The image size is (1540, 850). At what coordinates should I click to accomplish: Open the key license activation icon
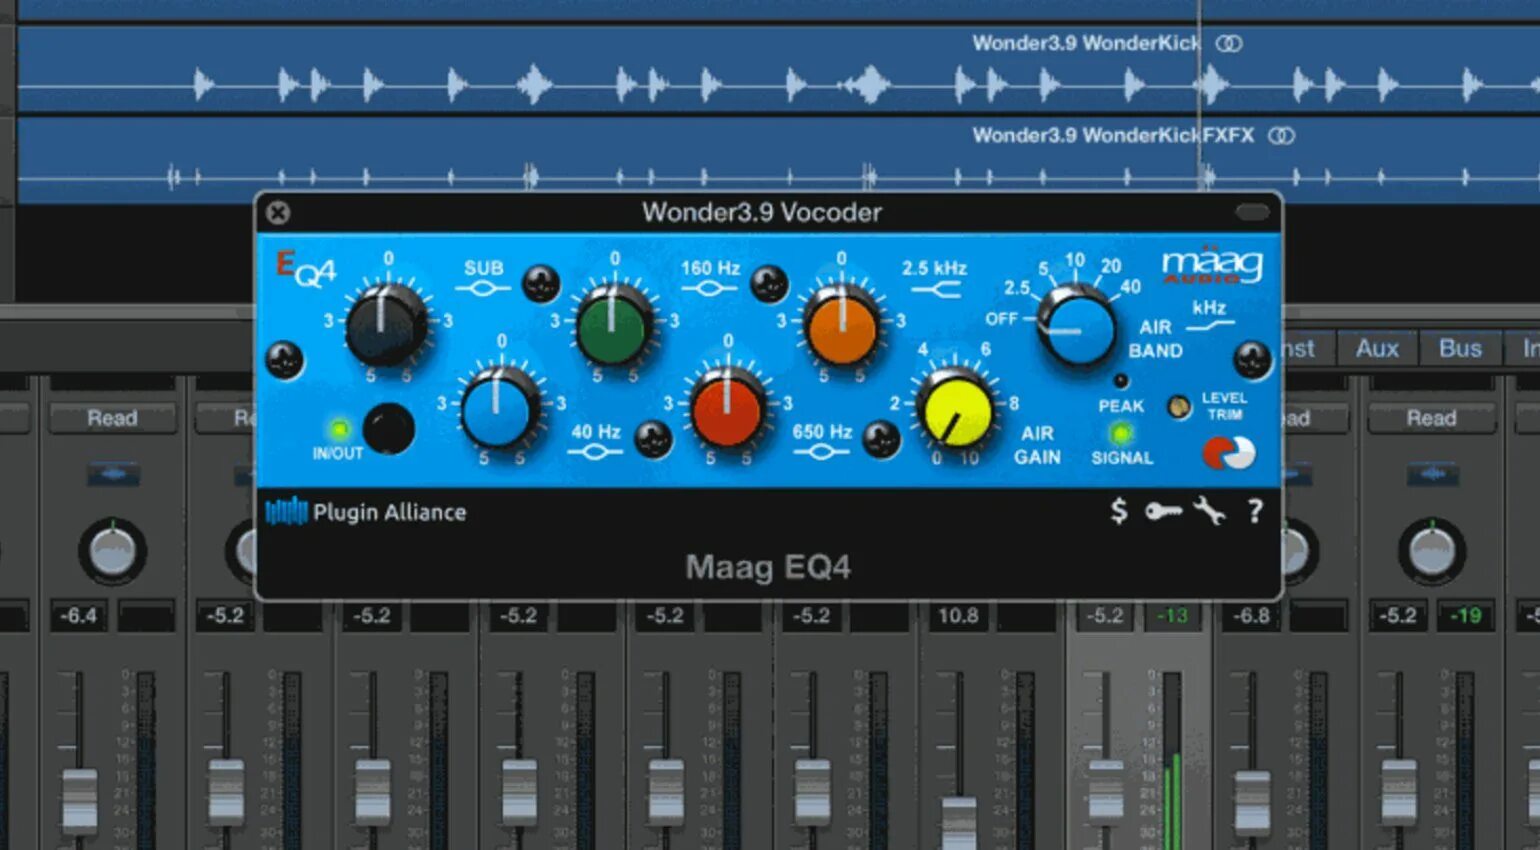click(x=1163, y=512)
